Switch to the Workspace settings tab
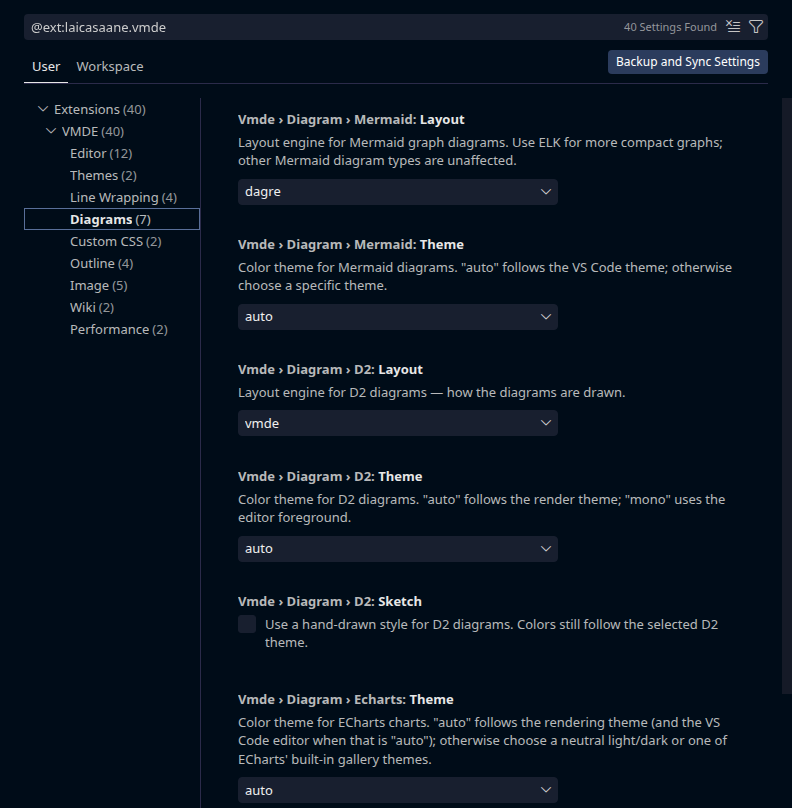The height and width of the screenshot is (808, 792). [110, 66]
